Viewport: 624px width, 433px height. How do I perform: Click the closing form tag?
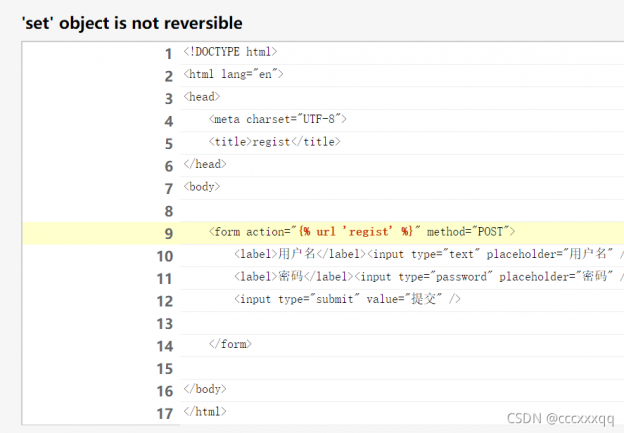tap(230, 344)
